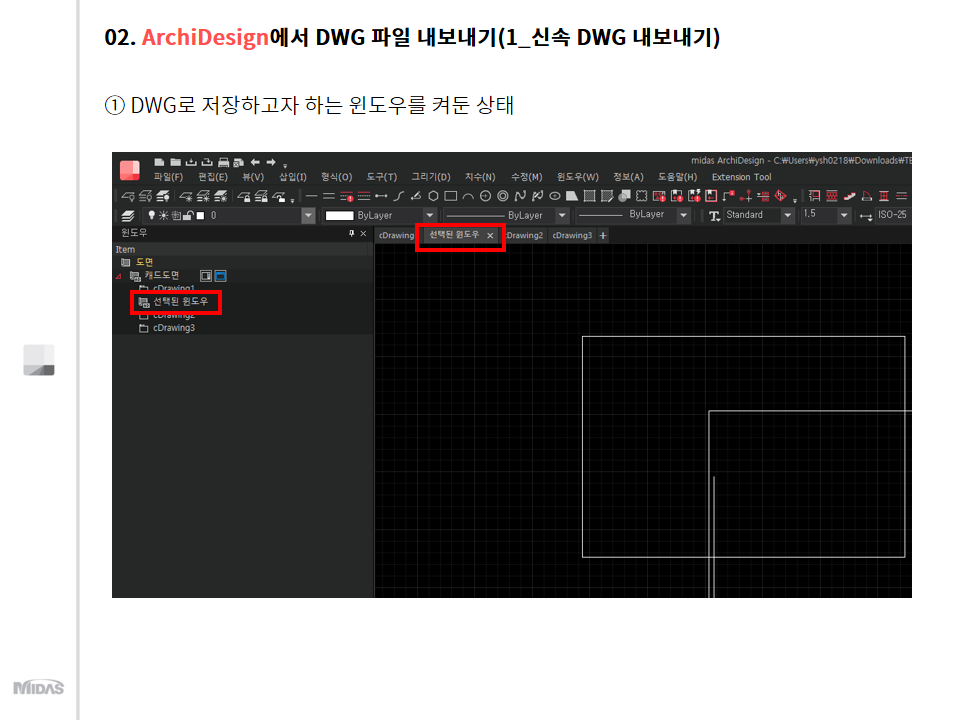This screenshot has height=720, width=960.
Task: Click the layer lock tool icon
Action: [x=244, y=197]
